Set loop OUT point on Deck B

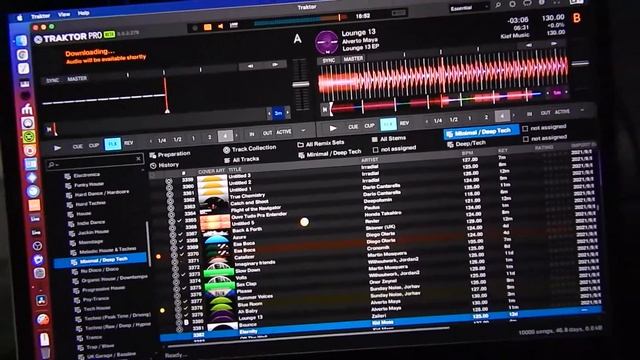(545, 113)
